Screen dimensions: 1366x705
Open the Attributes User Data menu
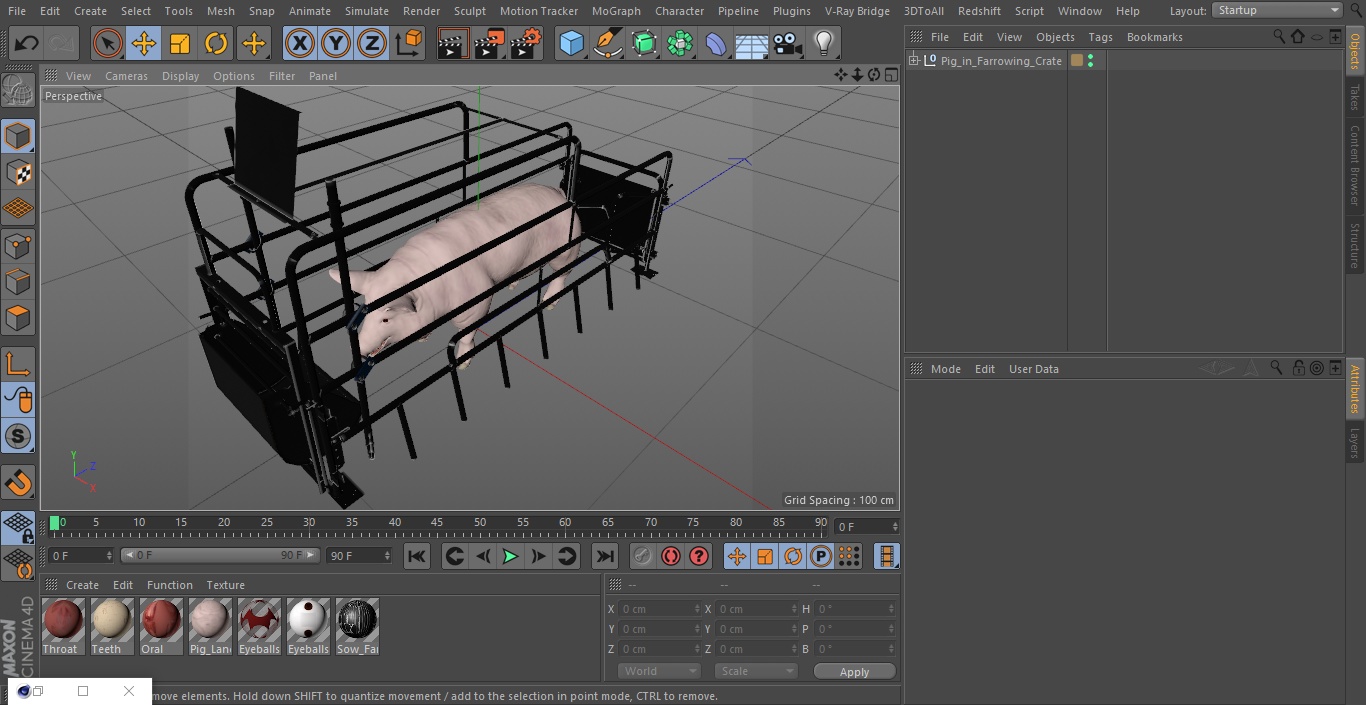click(1033, 369)
